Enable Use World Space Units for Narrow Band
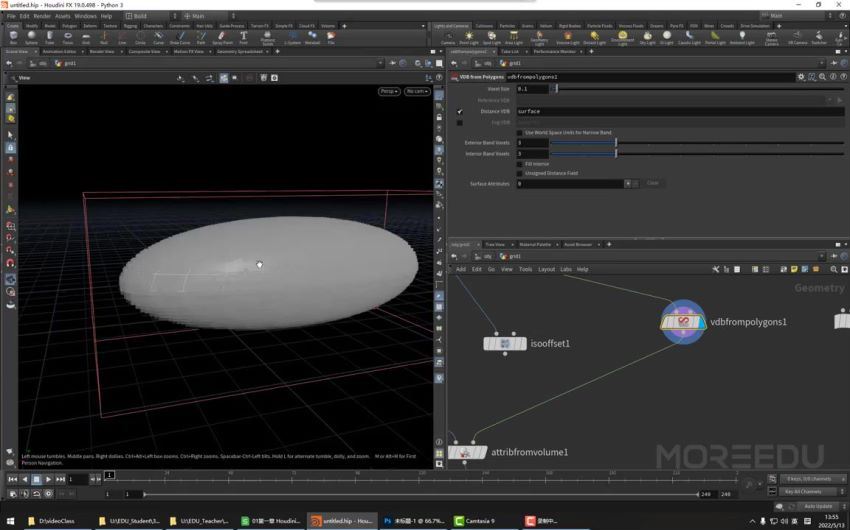This screenshot has height=530, width=850. tap(519, 133)
